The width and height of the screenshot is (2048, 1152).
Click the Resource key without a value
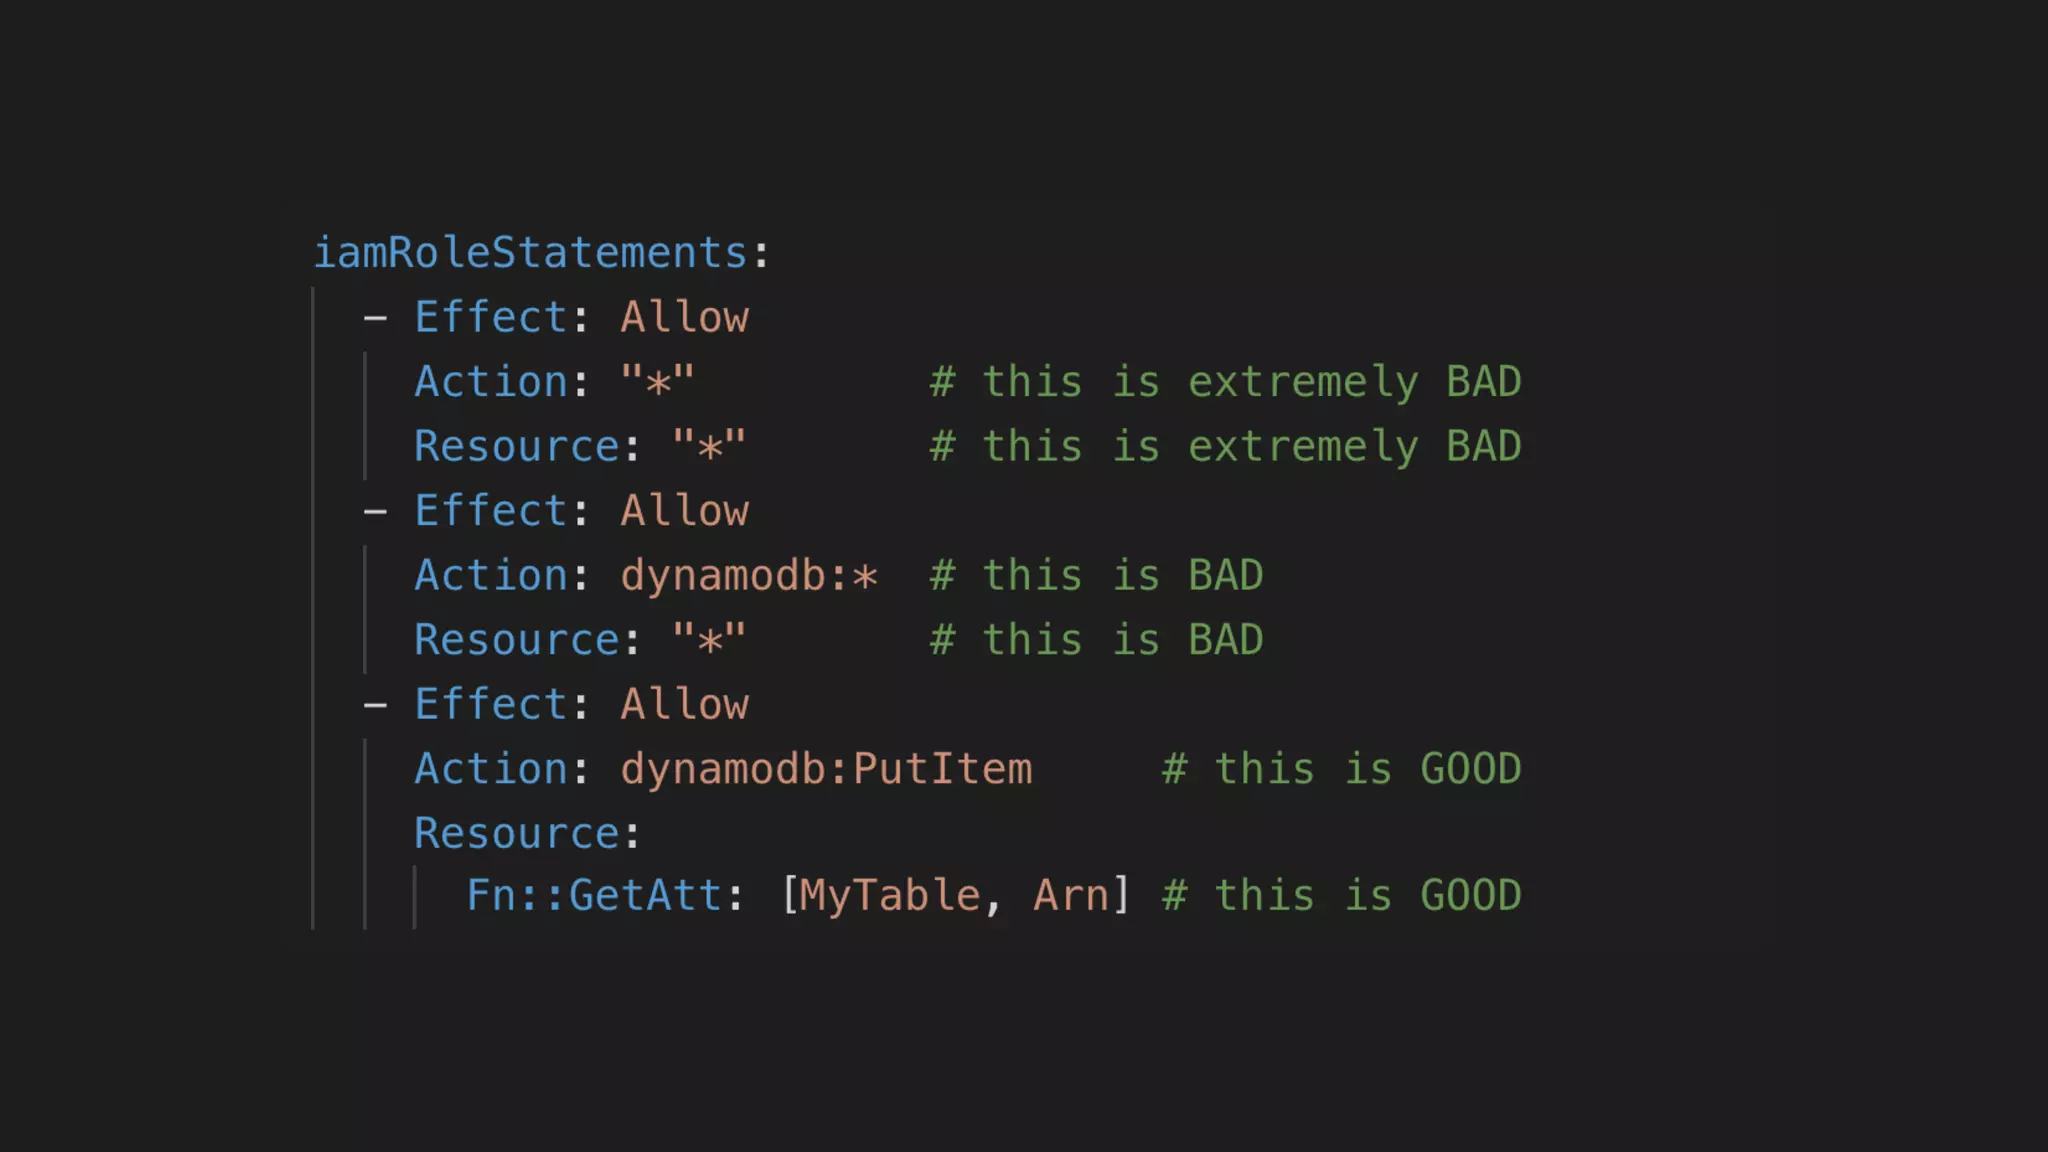[x=516, y=833]
